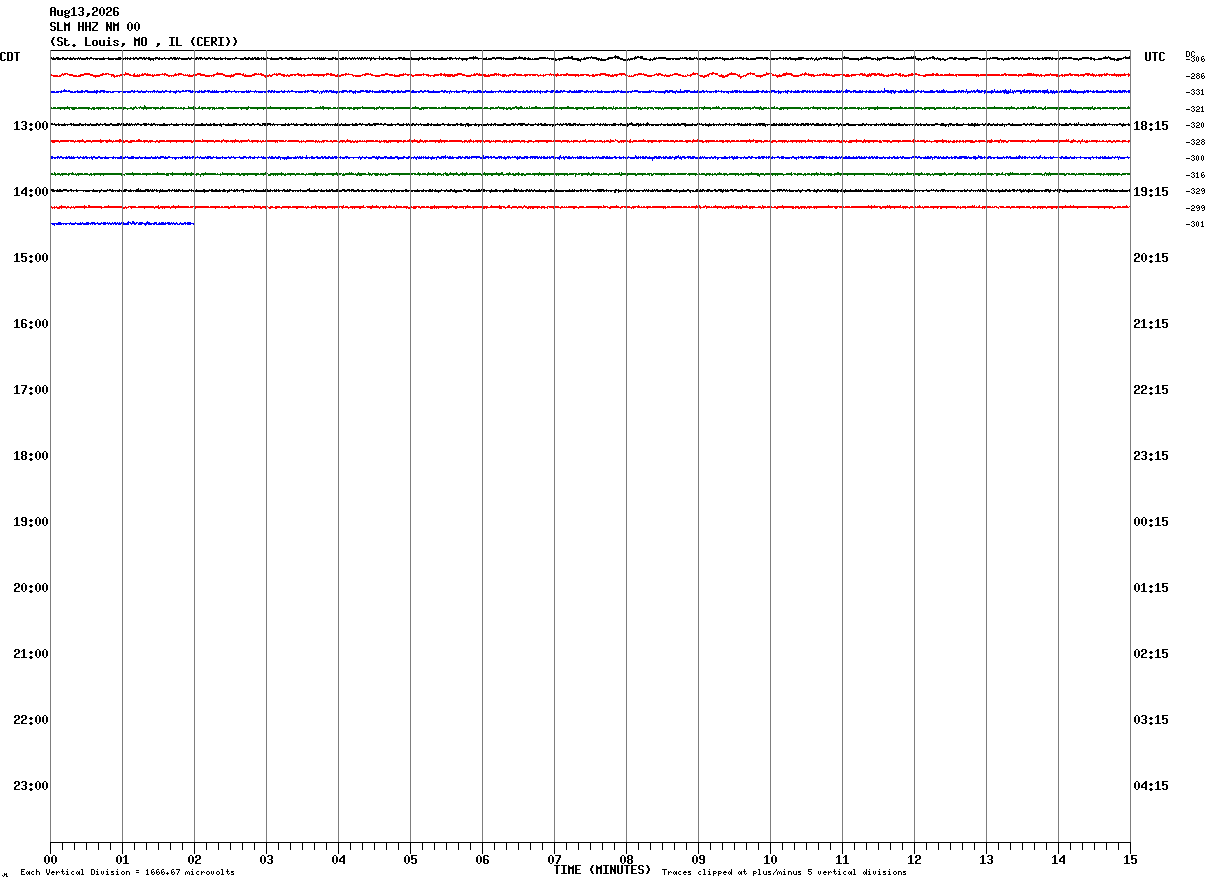1210x886 pixels.
Task: Click the 00 minute tick label
Action: 50,859
